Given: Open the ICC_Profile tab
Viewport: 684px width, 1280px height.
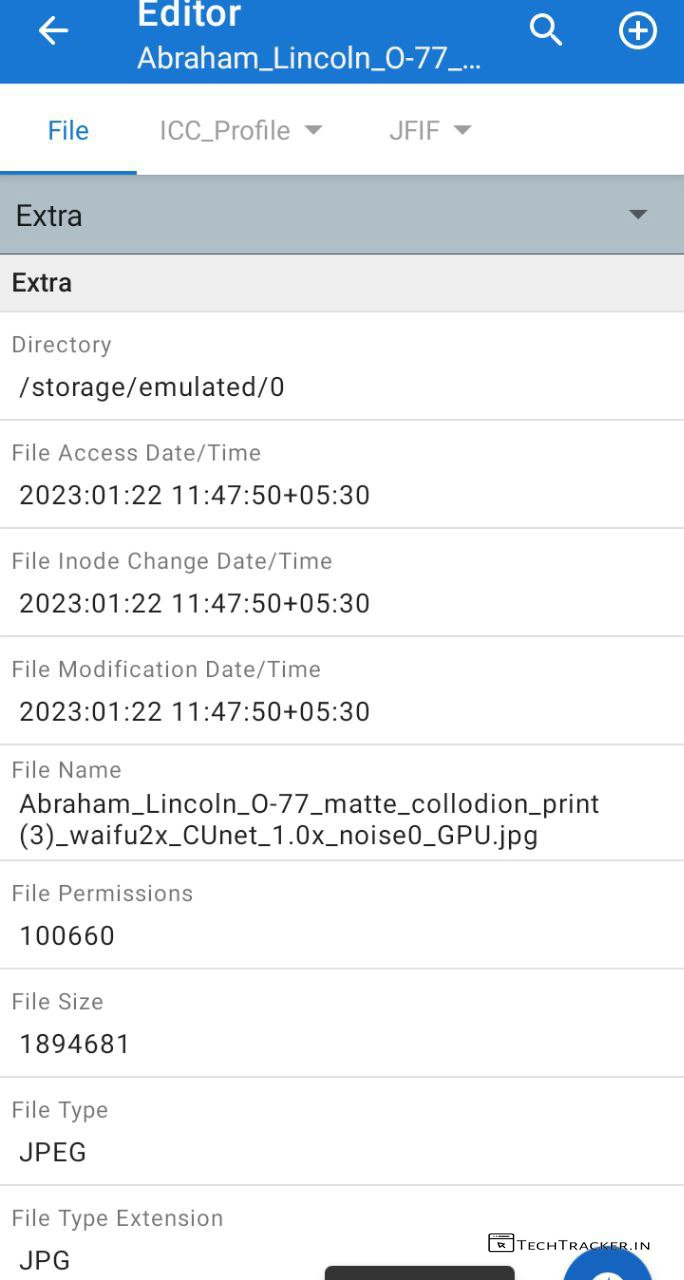Looking at the screenshot, I should [x=225, y=131].
